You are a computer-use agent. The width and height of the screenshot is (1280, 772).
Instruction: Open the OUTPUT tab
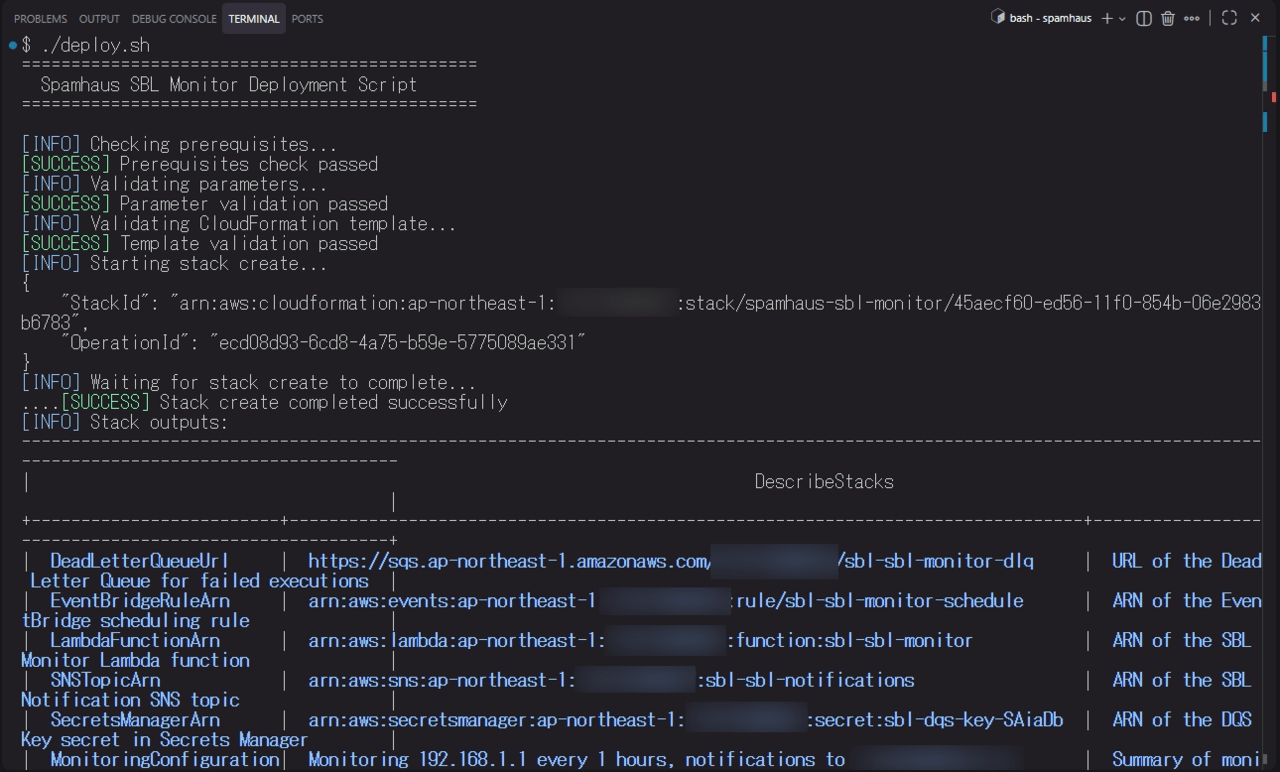[x=99, y=19]
